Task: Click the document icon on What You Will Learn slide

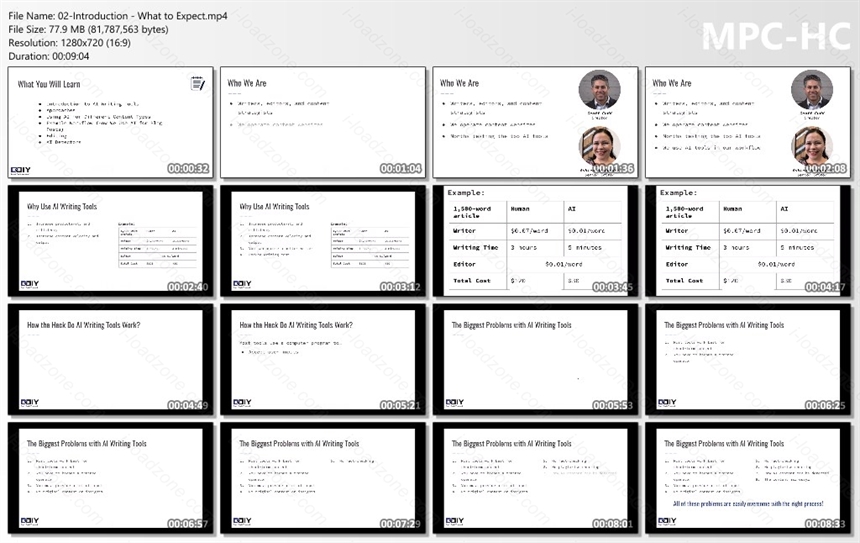Action: [198, 83]
